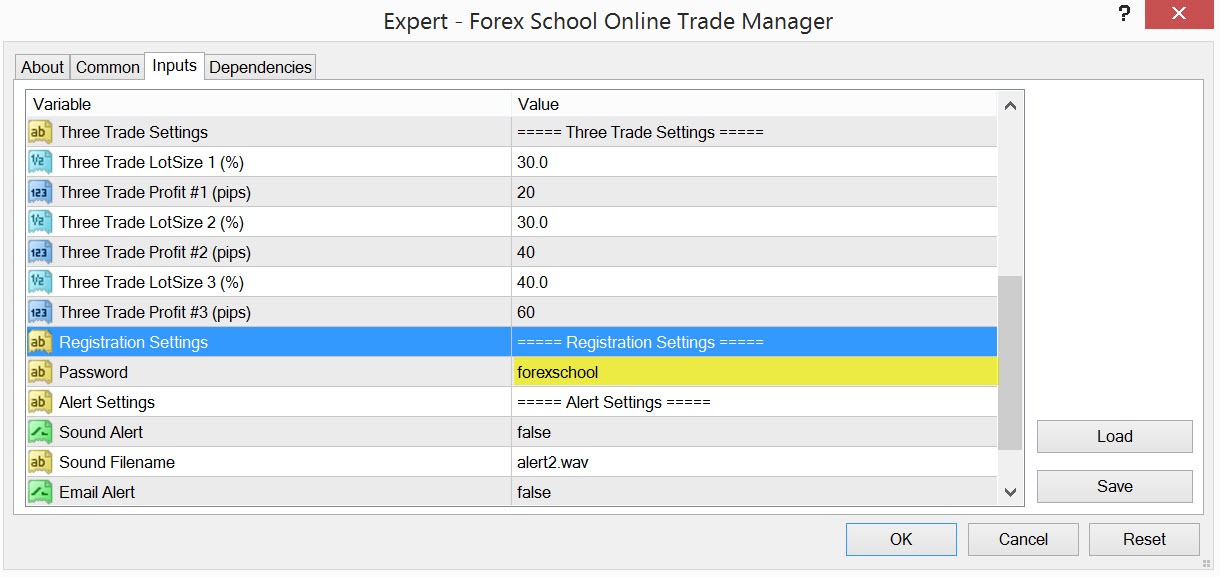Screen dimensions: 1220x577
Task: Select the ===== Registration Settings ===== value
Action: (640, 342)
